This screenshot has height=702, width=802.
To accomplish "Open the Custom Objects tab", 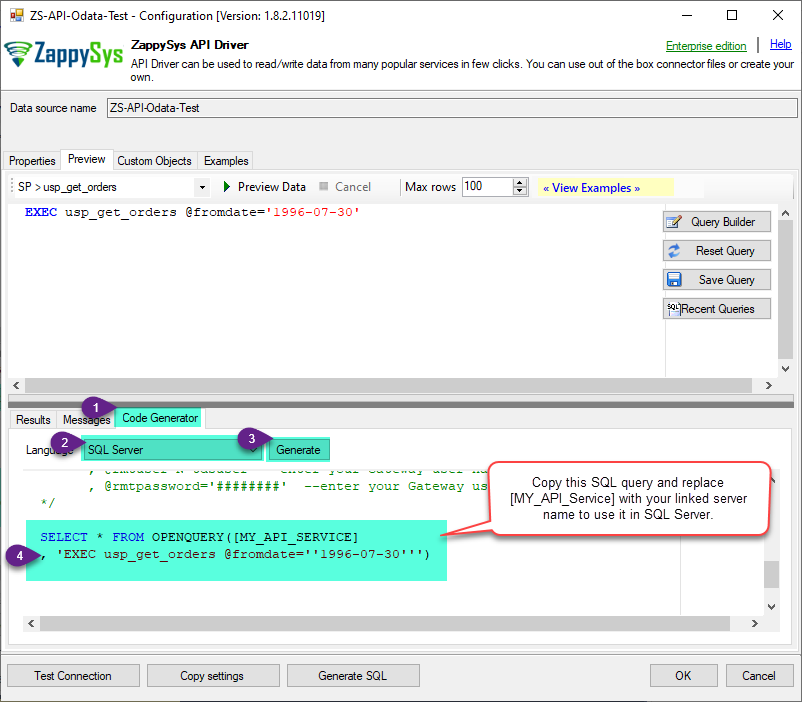I will coord(154,161).
